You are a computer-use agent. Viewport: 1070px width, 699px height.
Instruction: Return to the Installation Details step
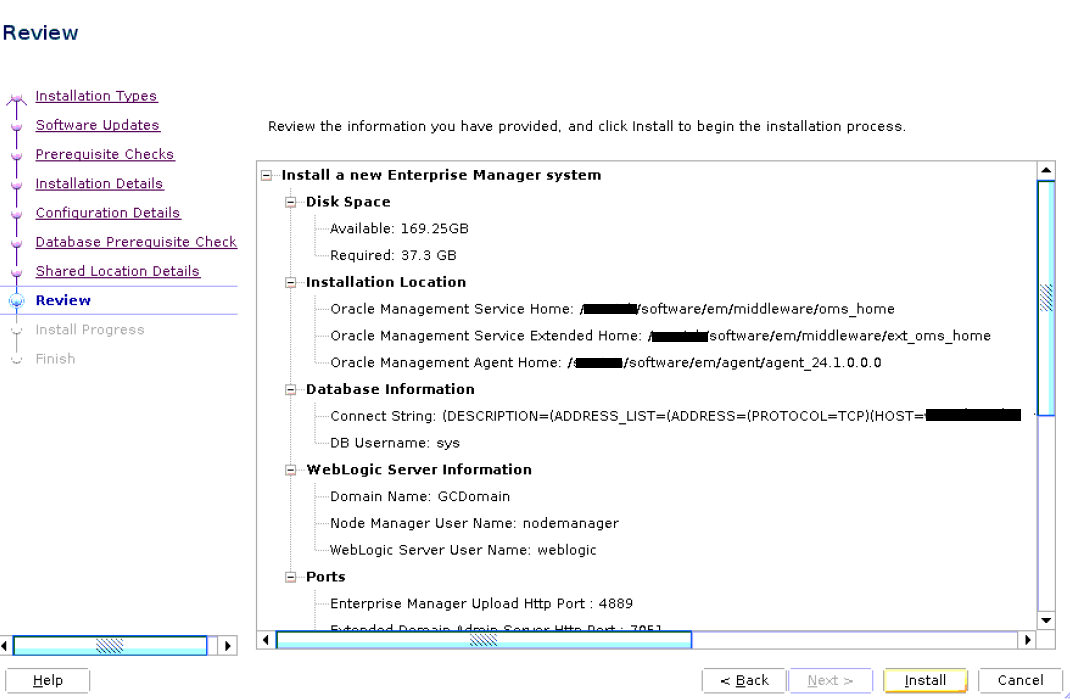(x=99, y=184)
